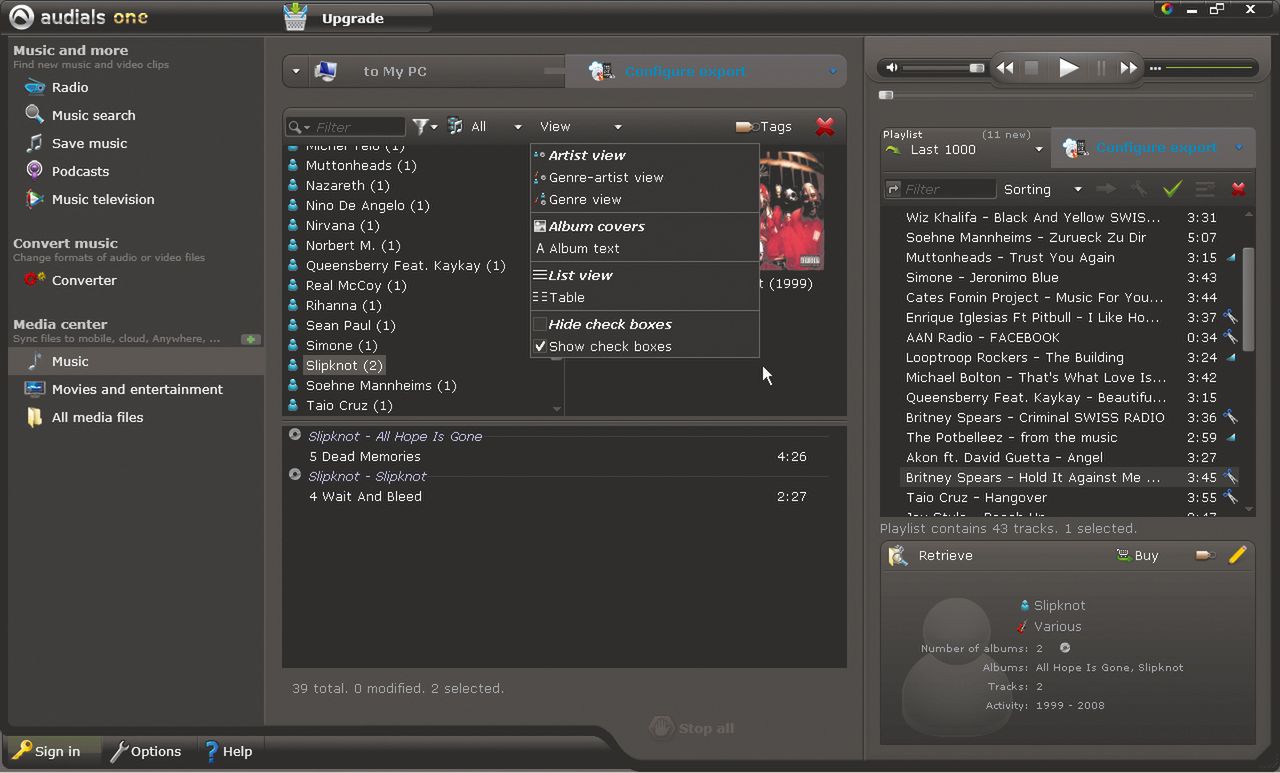
Task: Open Music search
Action: click(x=93, y=115)
